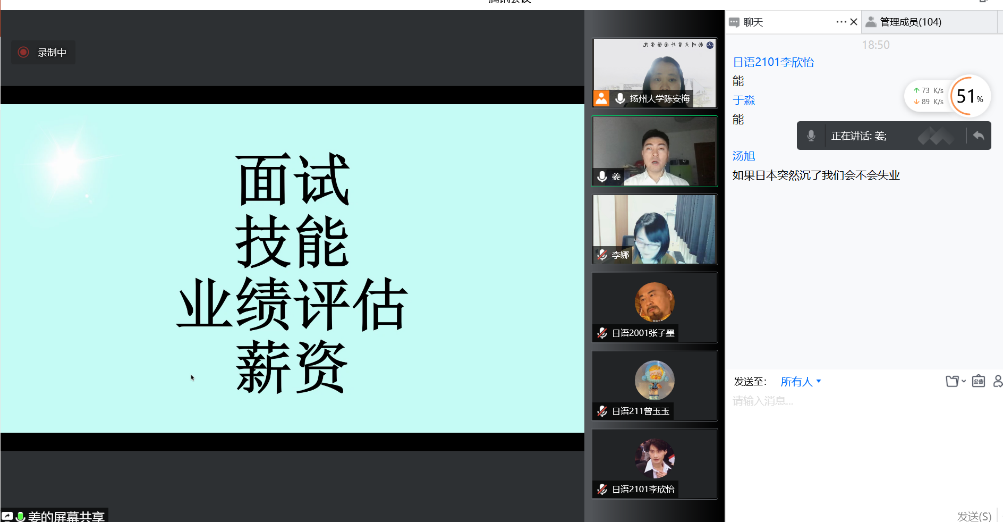Open the chat tab's more options (…) menu

tap(840, 22)
